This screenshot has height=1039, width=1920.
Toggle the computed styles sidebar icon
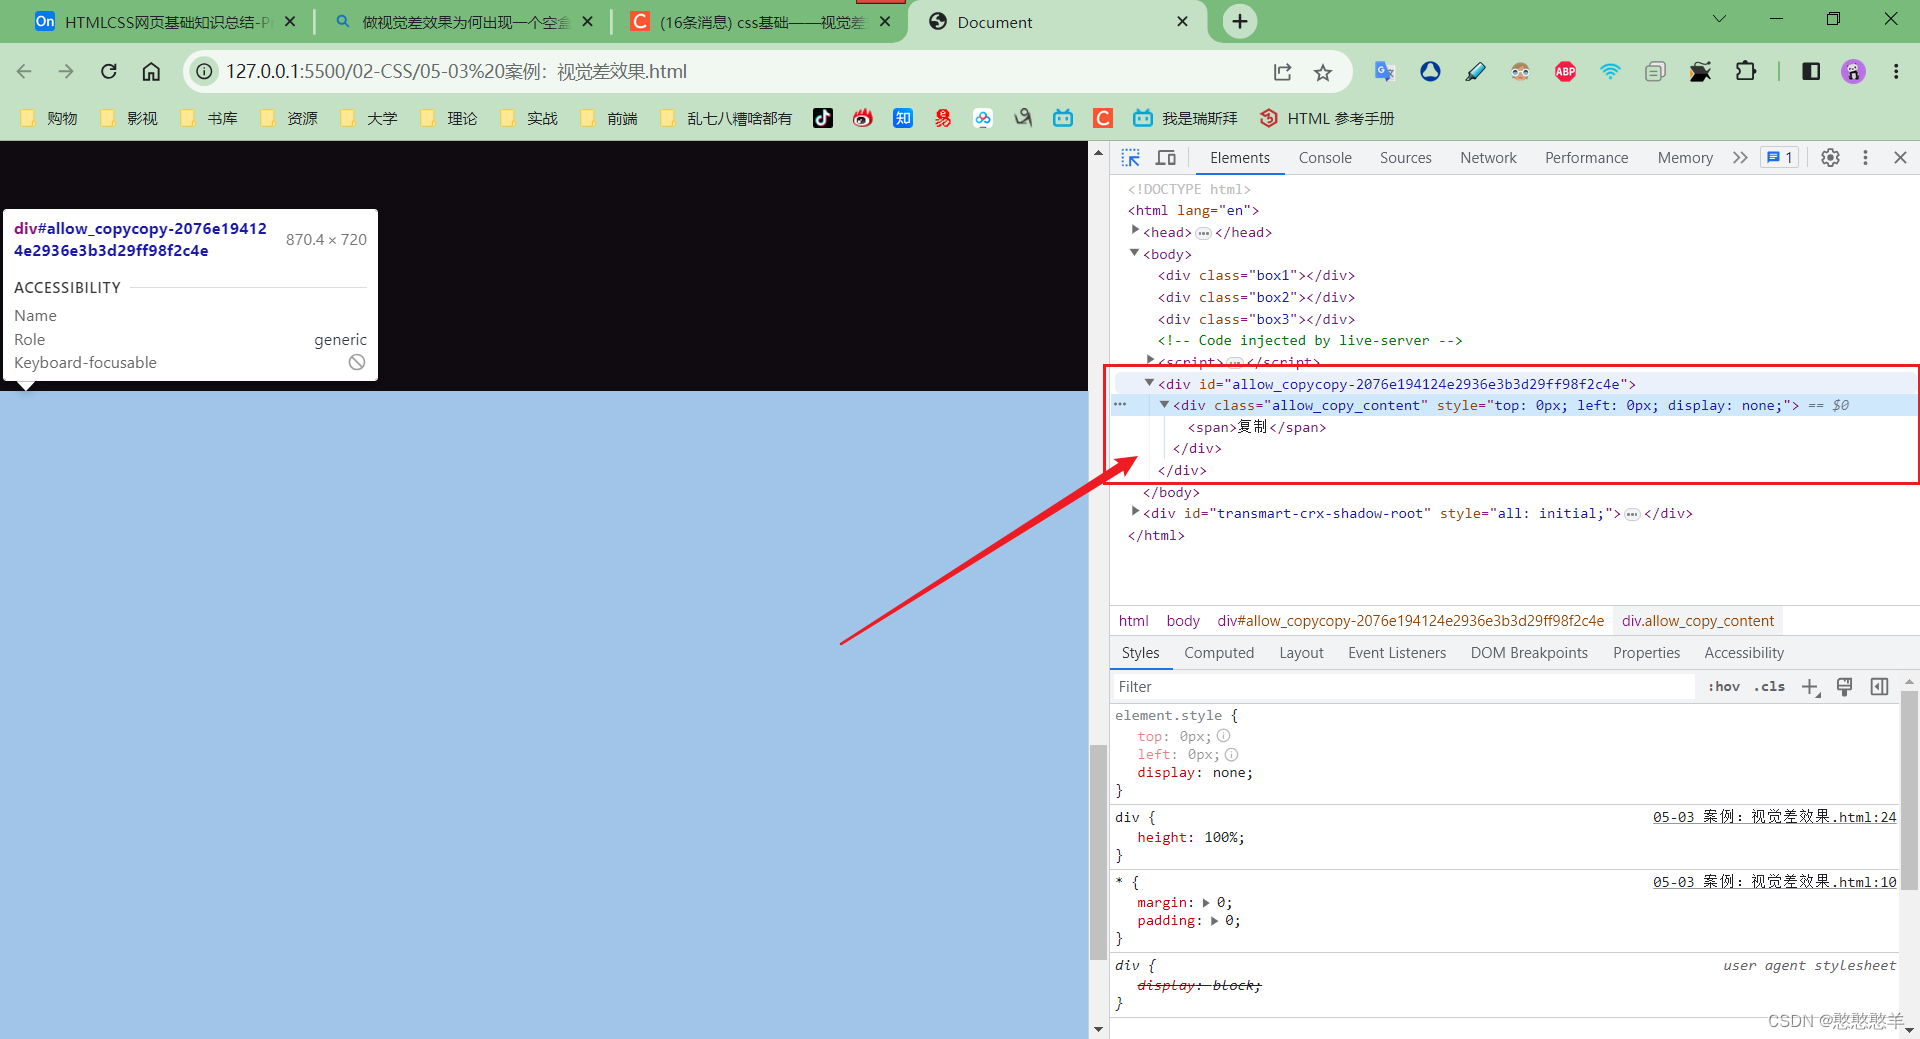(1879, 687)
